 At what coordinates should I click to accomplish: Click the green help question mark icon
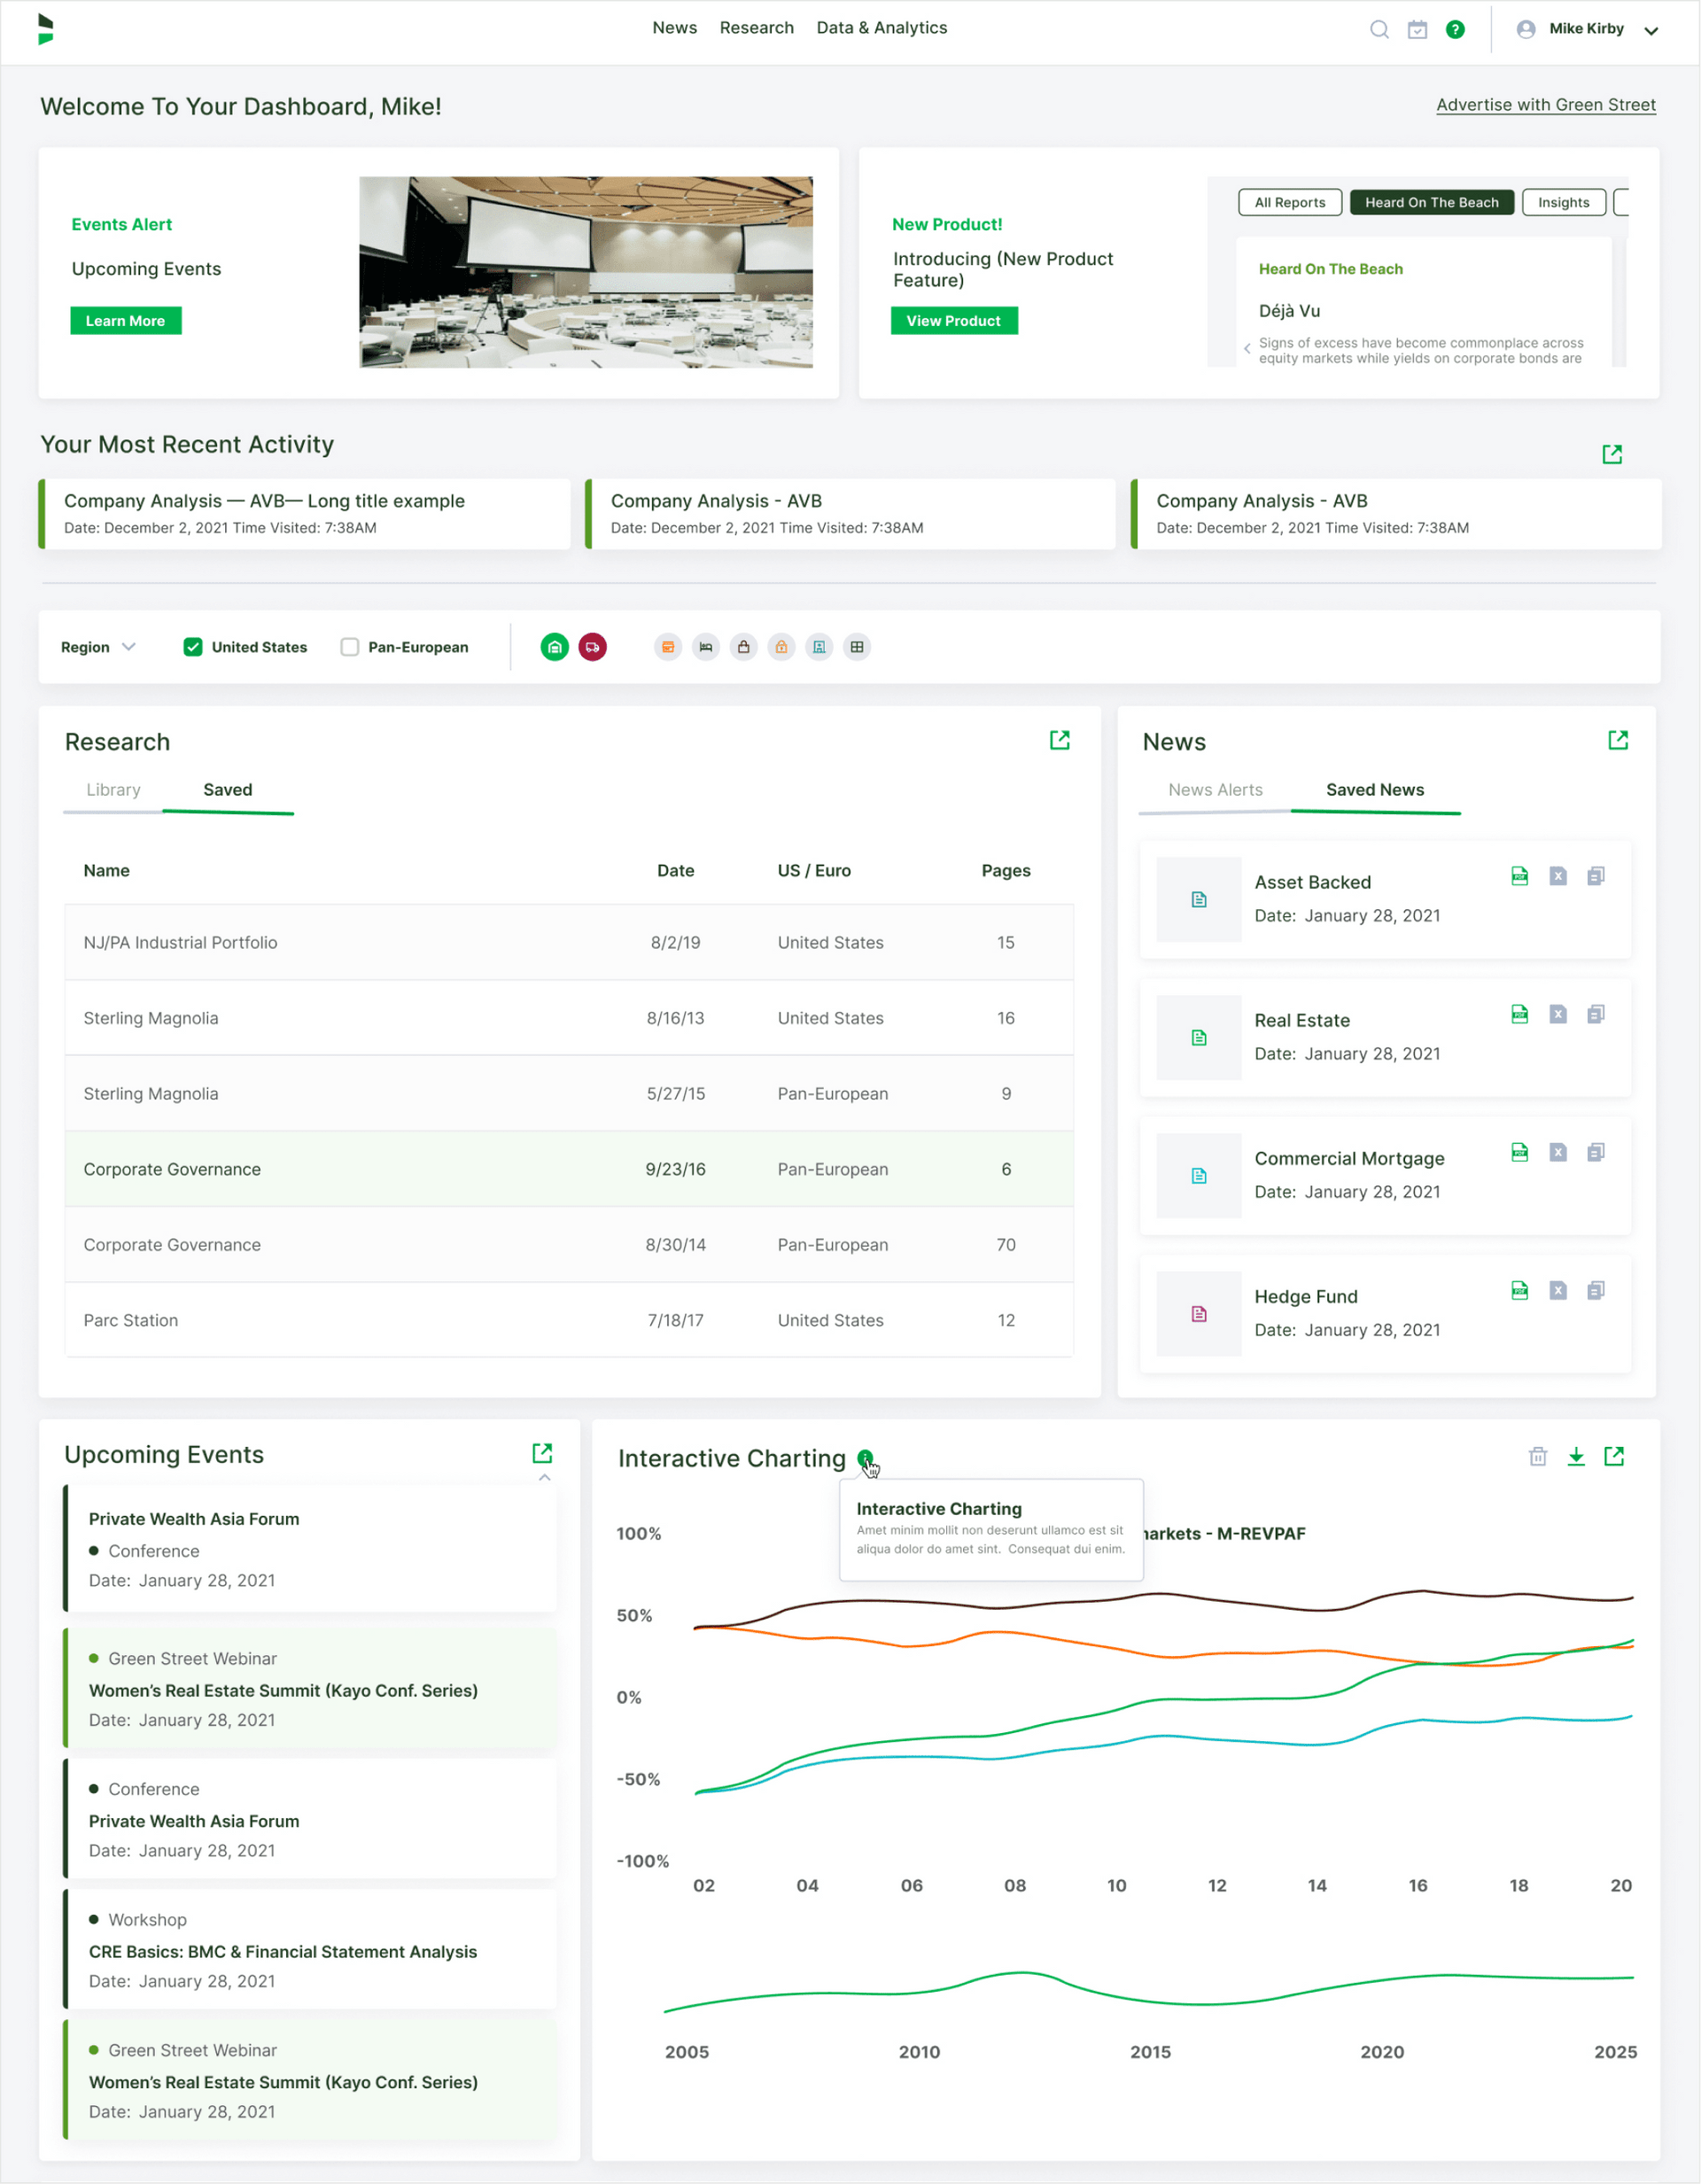coord(1455,29)
